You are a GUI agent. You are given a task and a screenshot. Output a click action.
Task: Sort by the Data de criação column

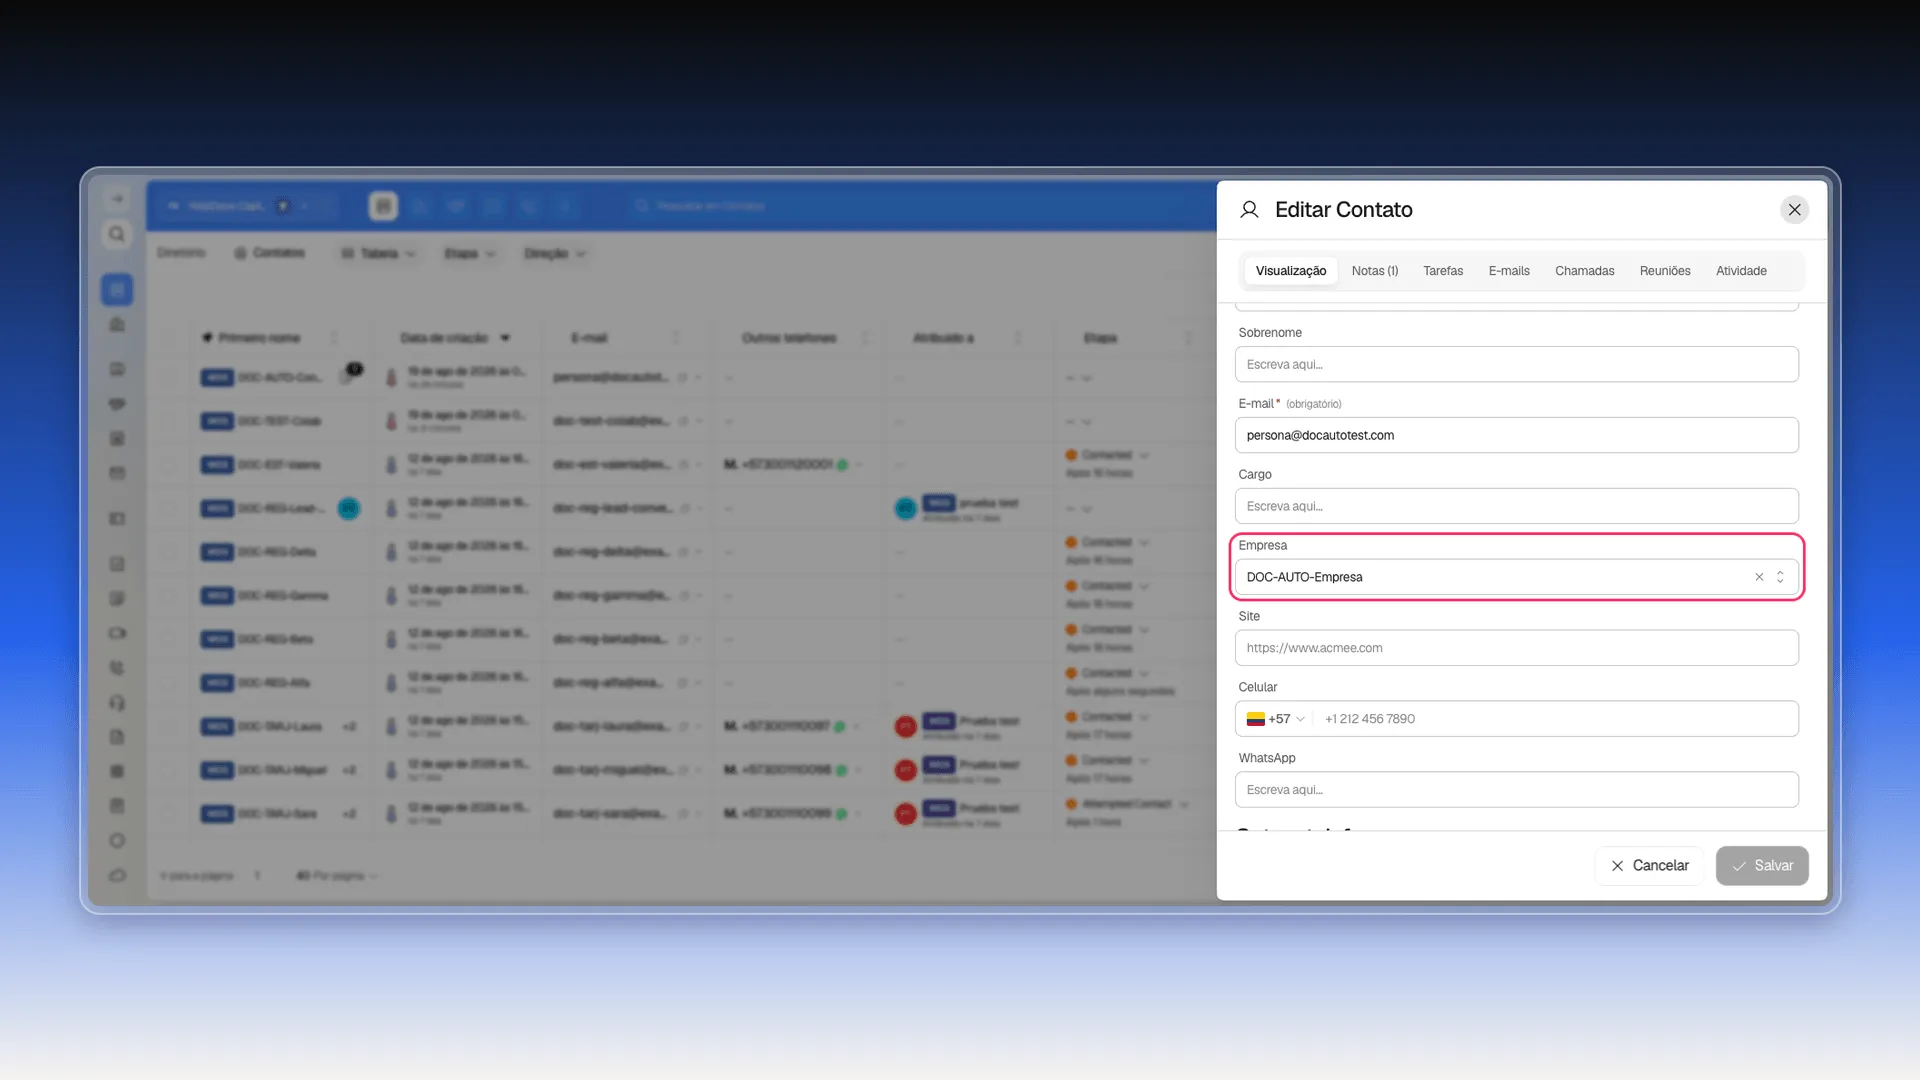coord(455,338)
